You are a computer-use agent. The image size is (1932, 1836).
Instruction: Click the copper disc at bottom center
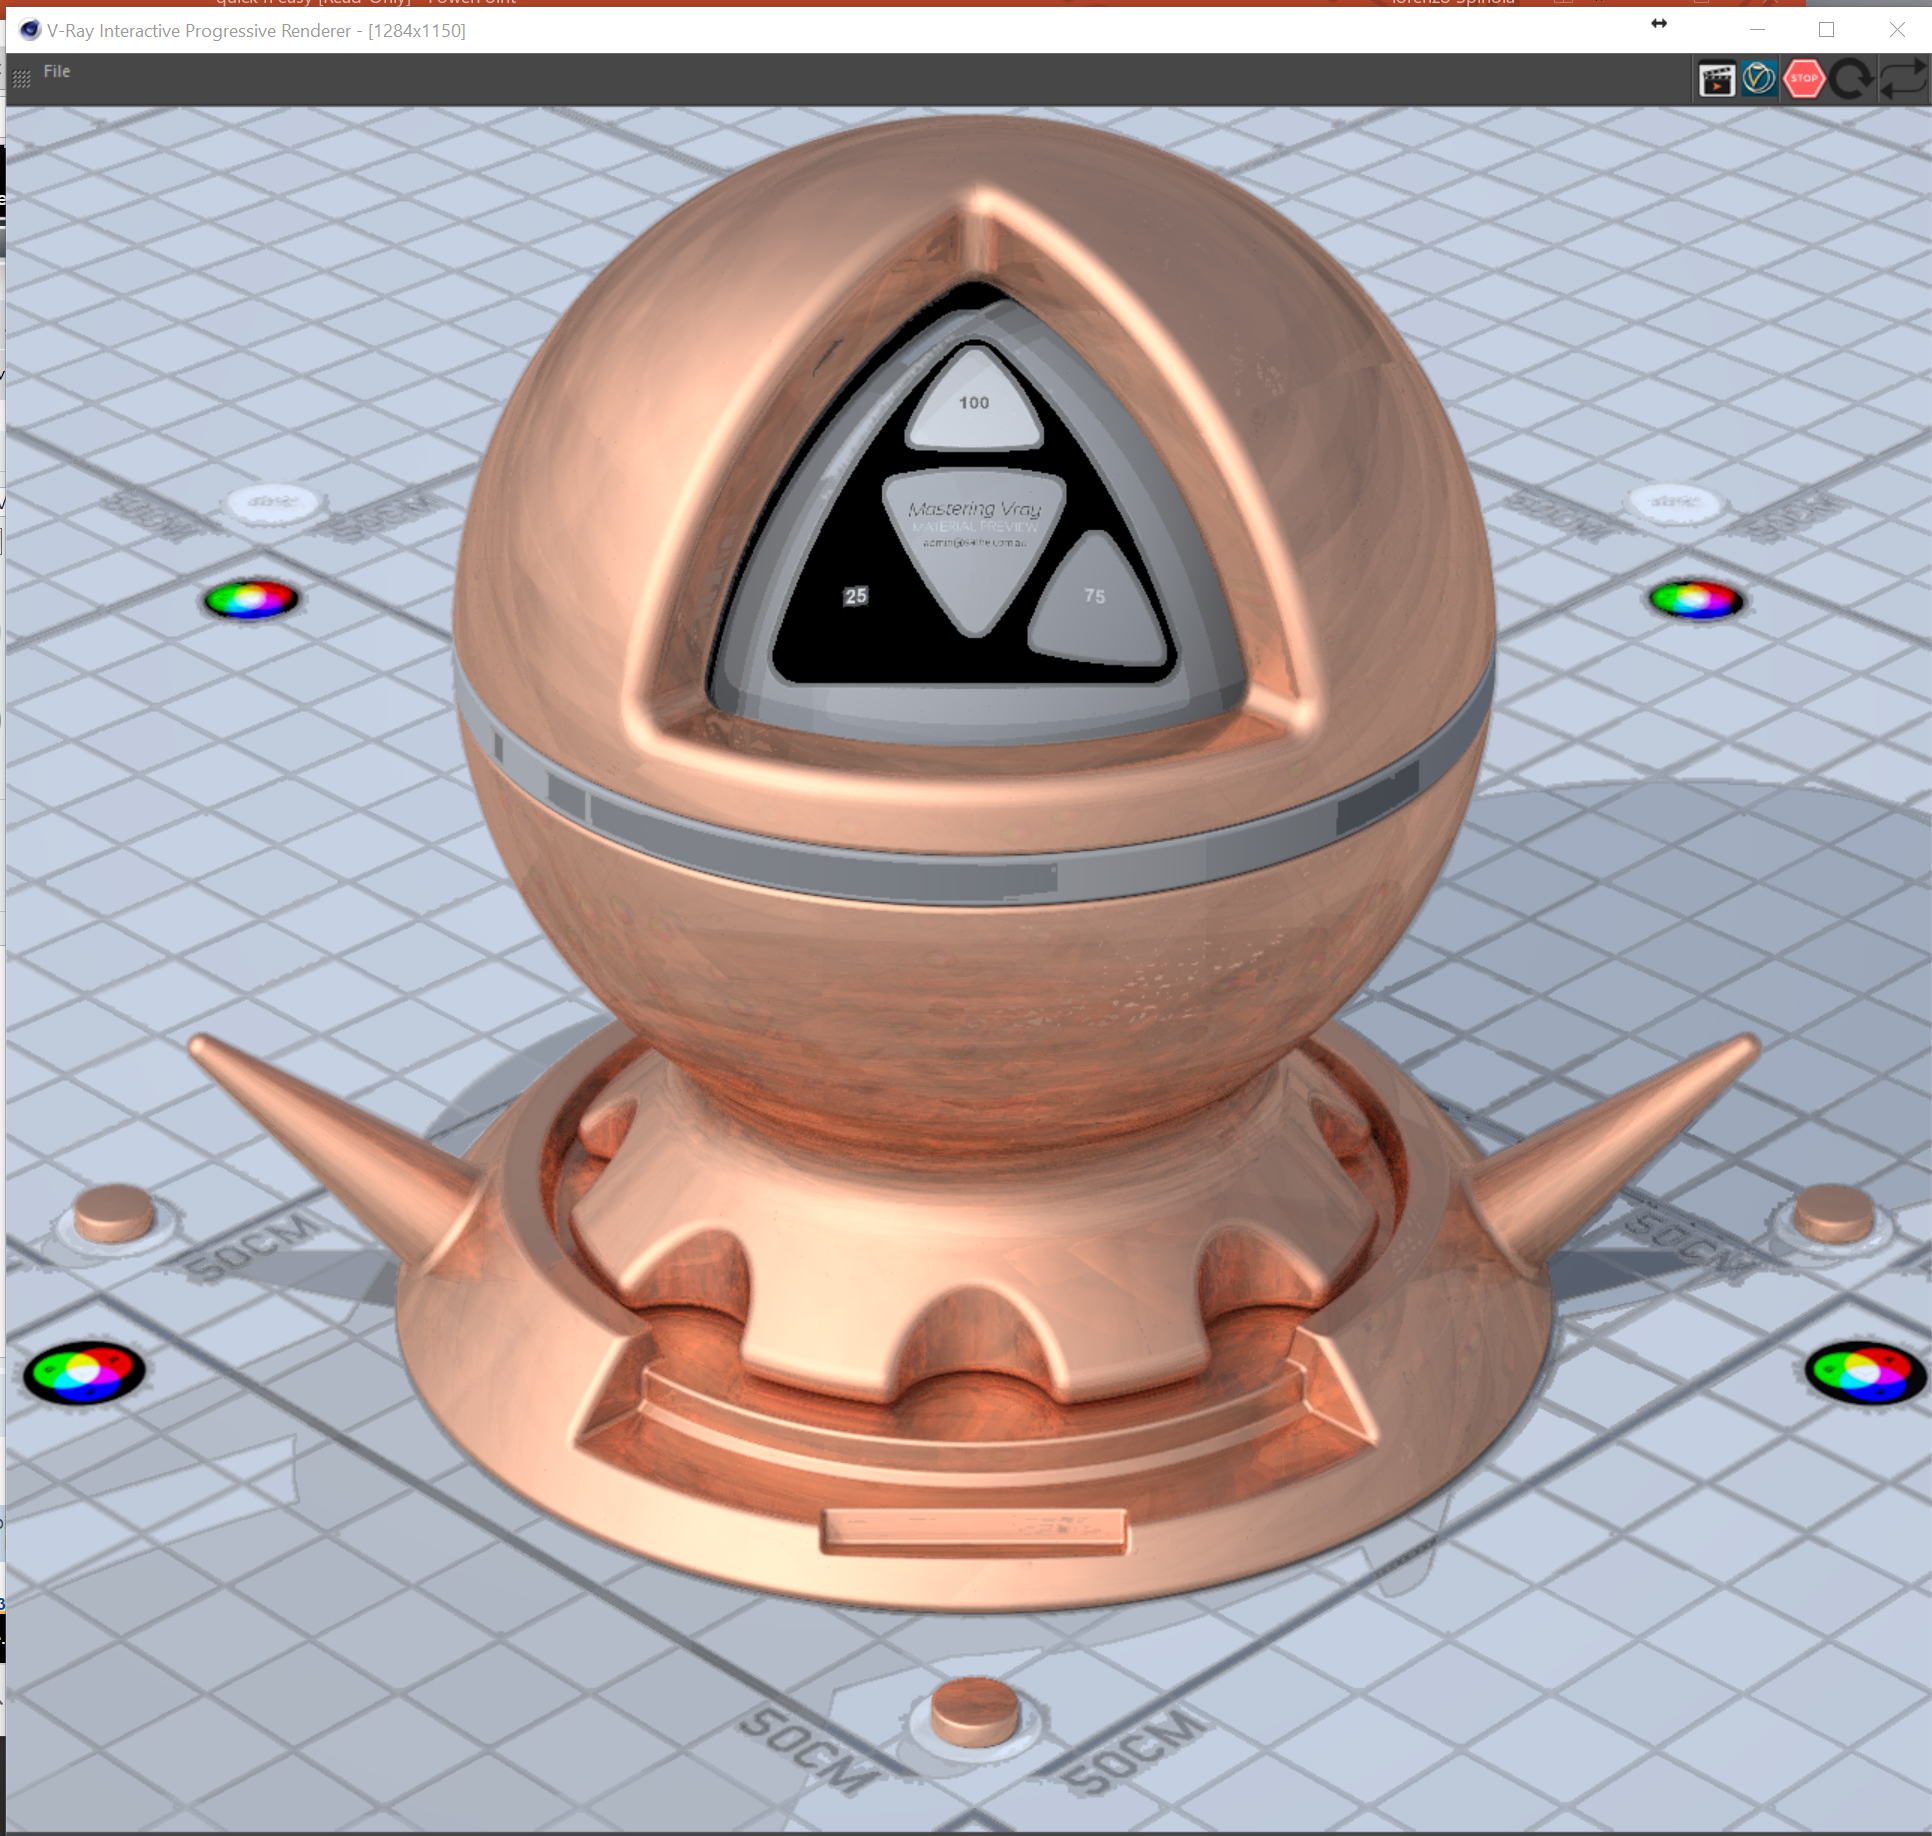tap(974, 1711)
